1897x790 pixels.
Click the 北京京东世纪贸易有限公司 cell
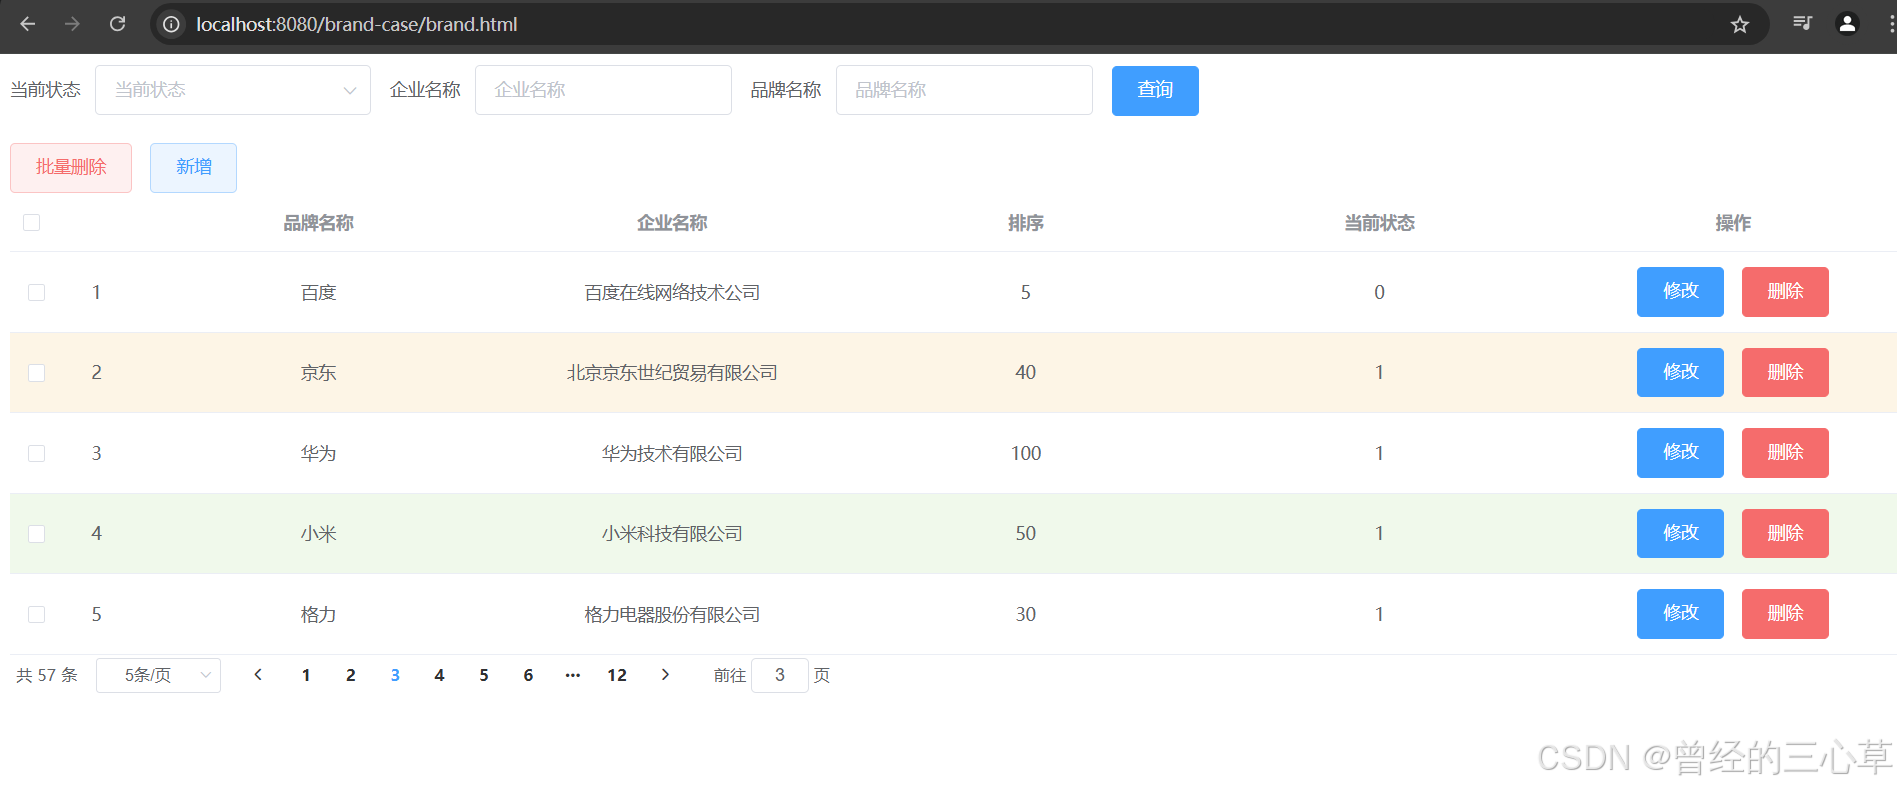click(x=672, y=373)
